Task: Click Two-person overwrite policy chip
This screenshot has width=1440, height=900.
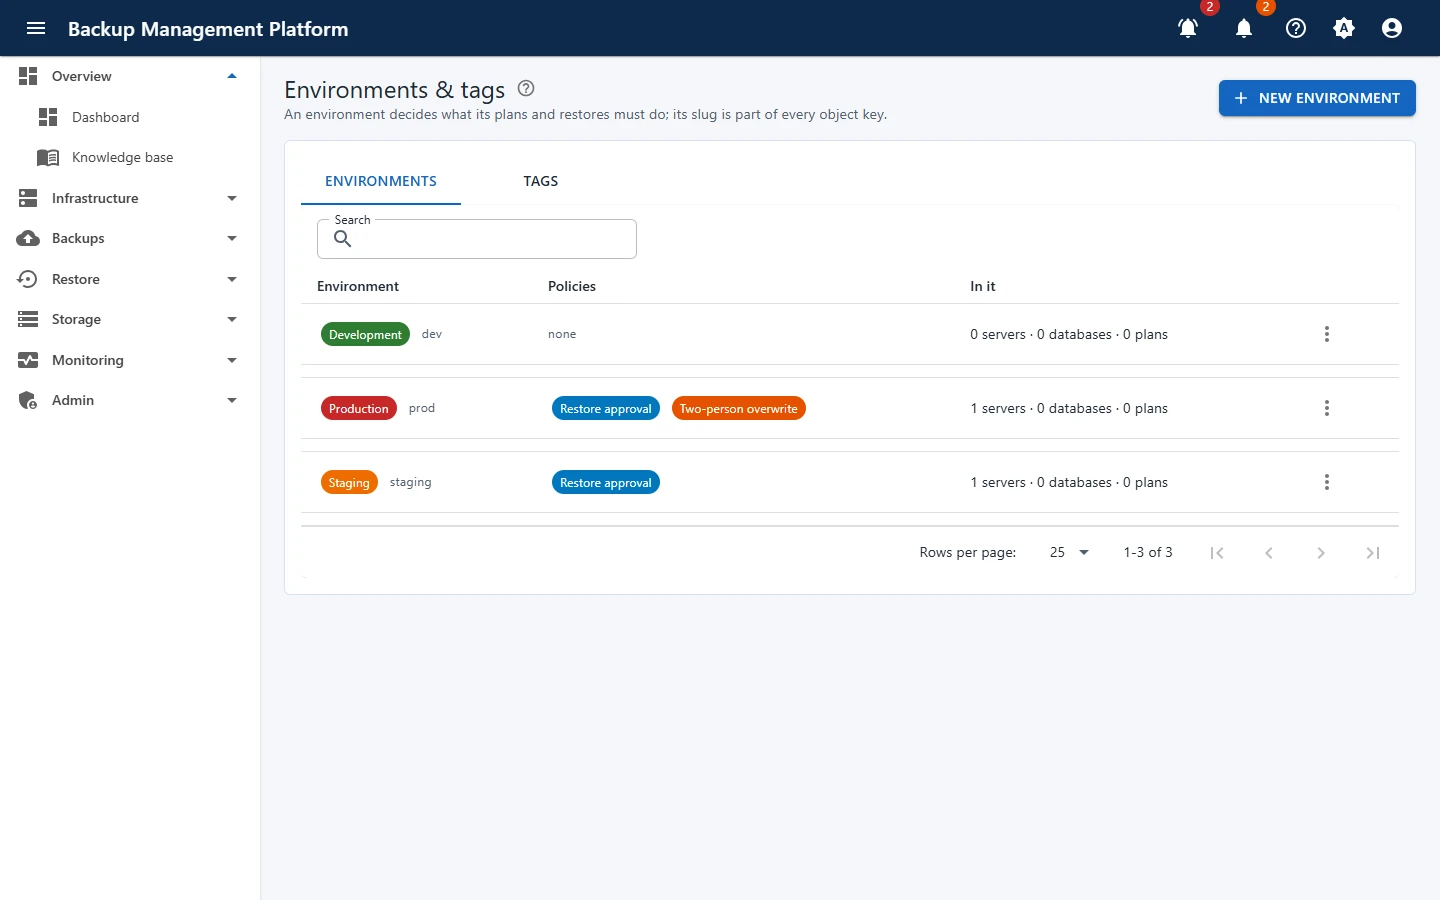Action: 739,408
